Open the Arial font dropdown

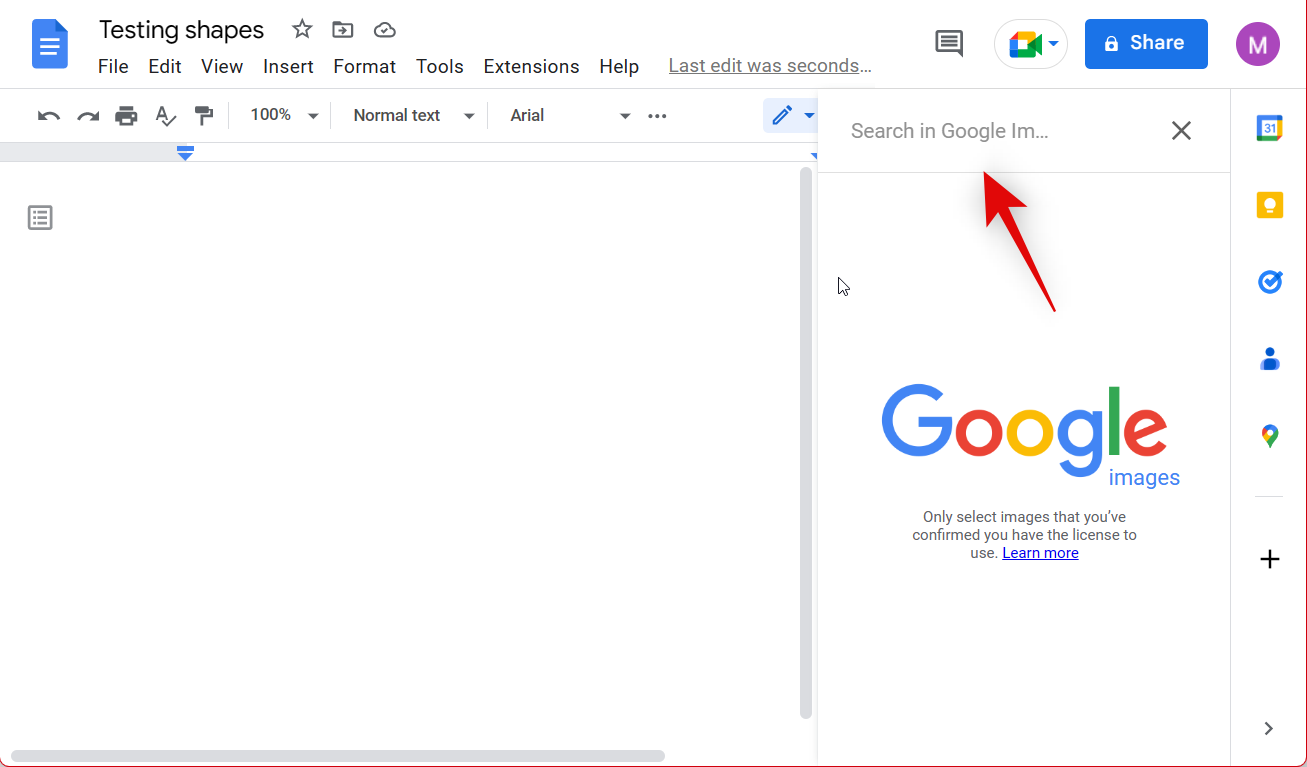point(570,116)
